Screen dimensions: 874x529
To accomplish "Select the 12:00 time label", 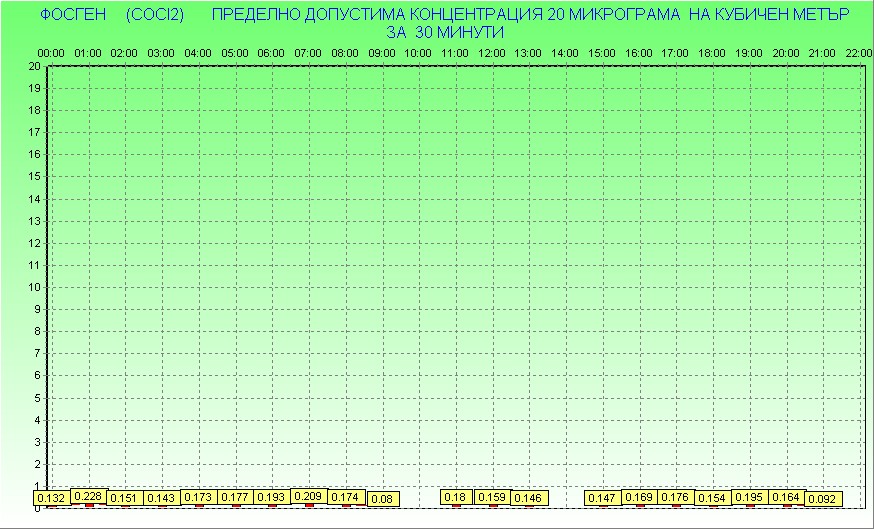I will click(x=492, y=54).
